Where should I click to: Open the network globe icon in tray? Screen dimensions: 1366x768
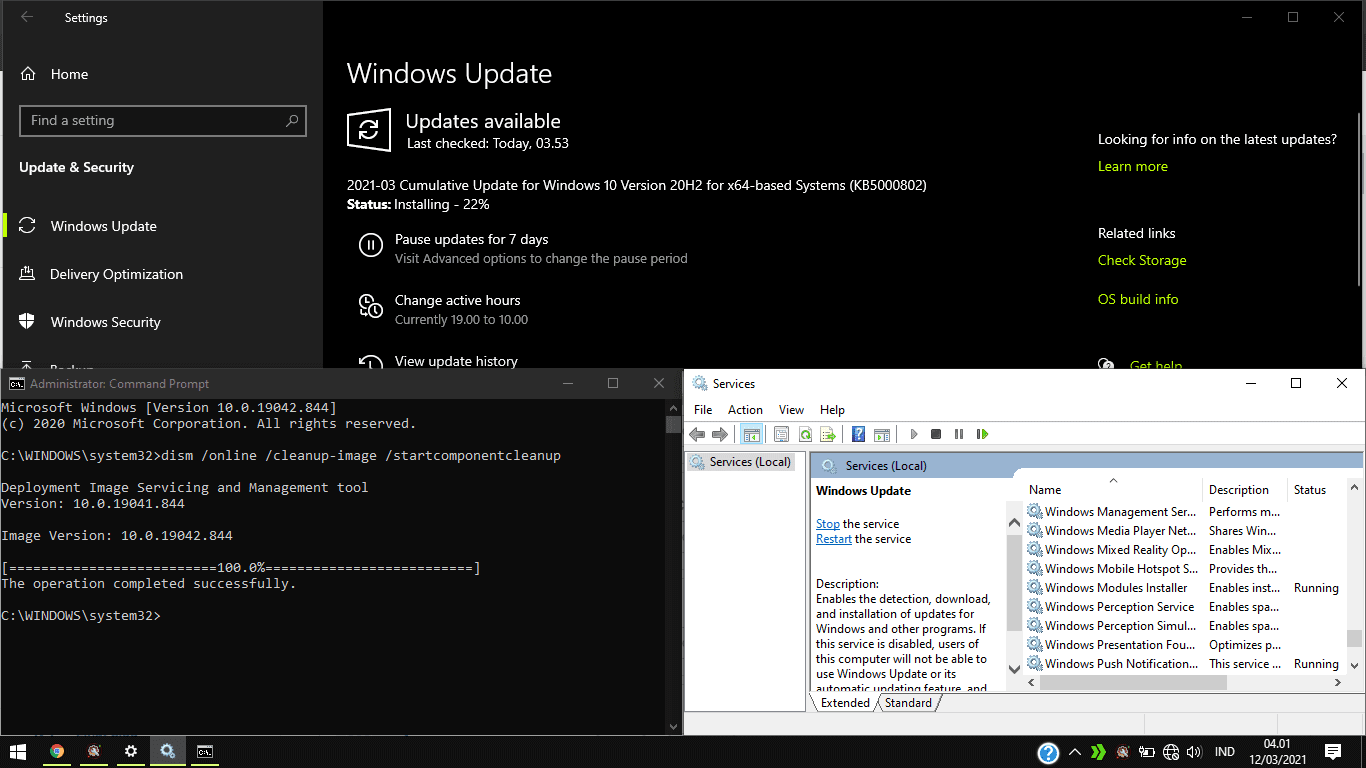click(1171, 752)
